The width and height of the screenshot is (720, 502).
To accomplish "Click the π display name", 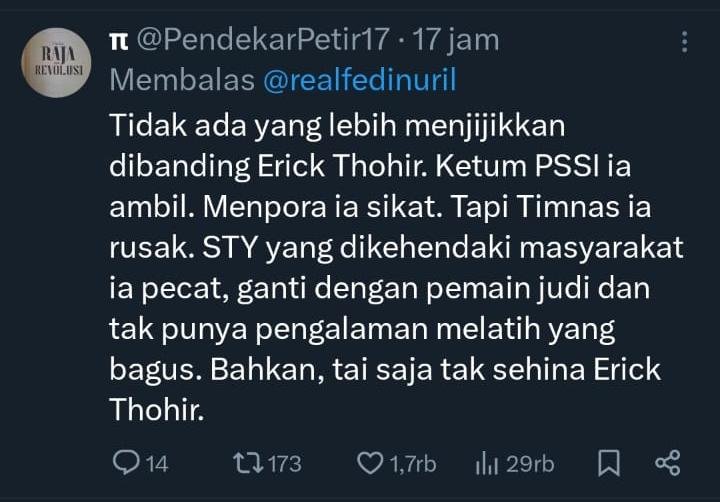I will [117, 42].
